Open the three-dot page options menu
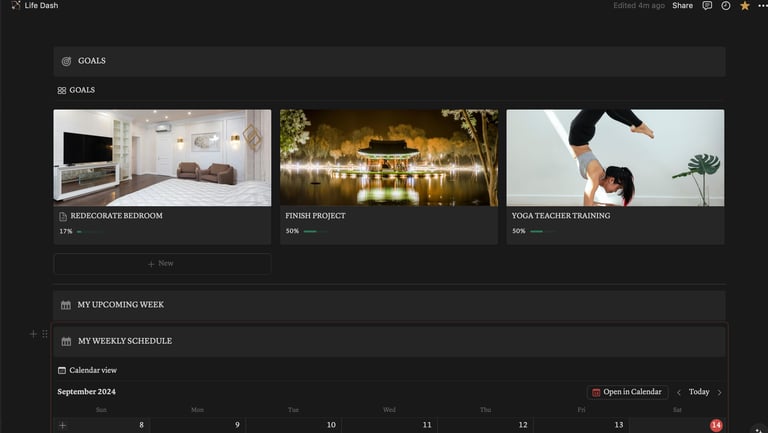 coord(762,6)
